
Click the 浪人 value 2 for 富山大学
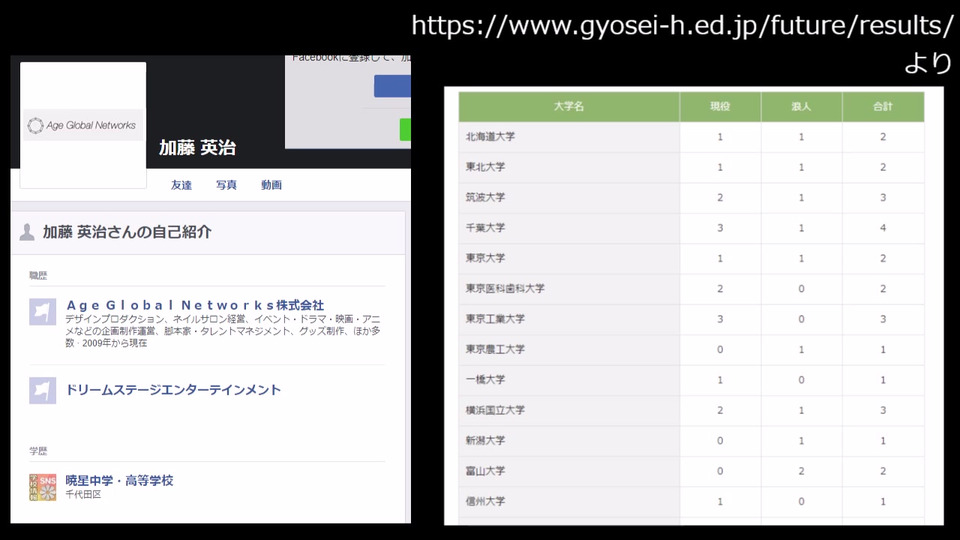(x=801, y=471)
